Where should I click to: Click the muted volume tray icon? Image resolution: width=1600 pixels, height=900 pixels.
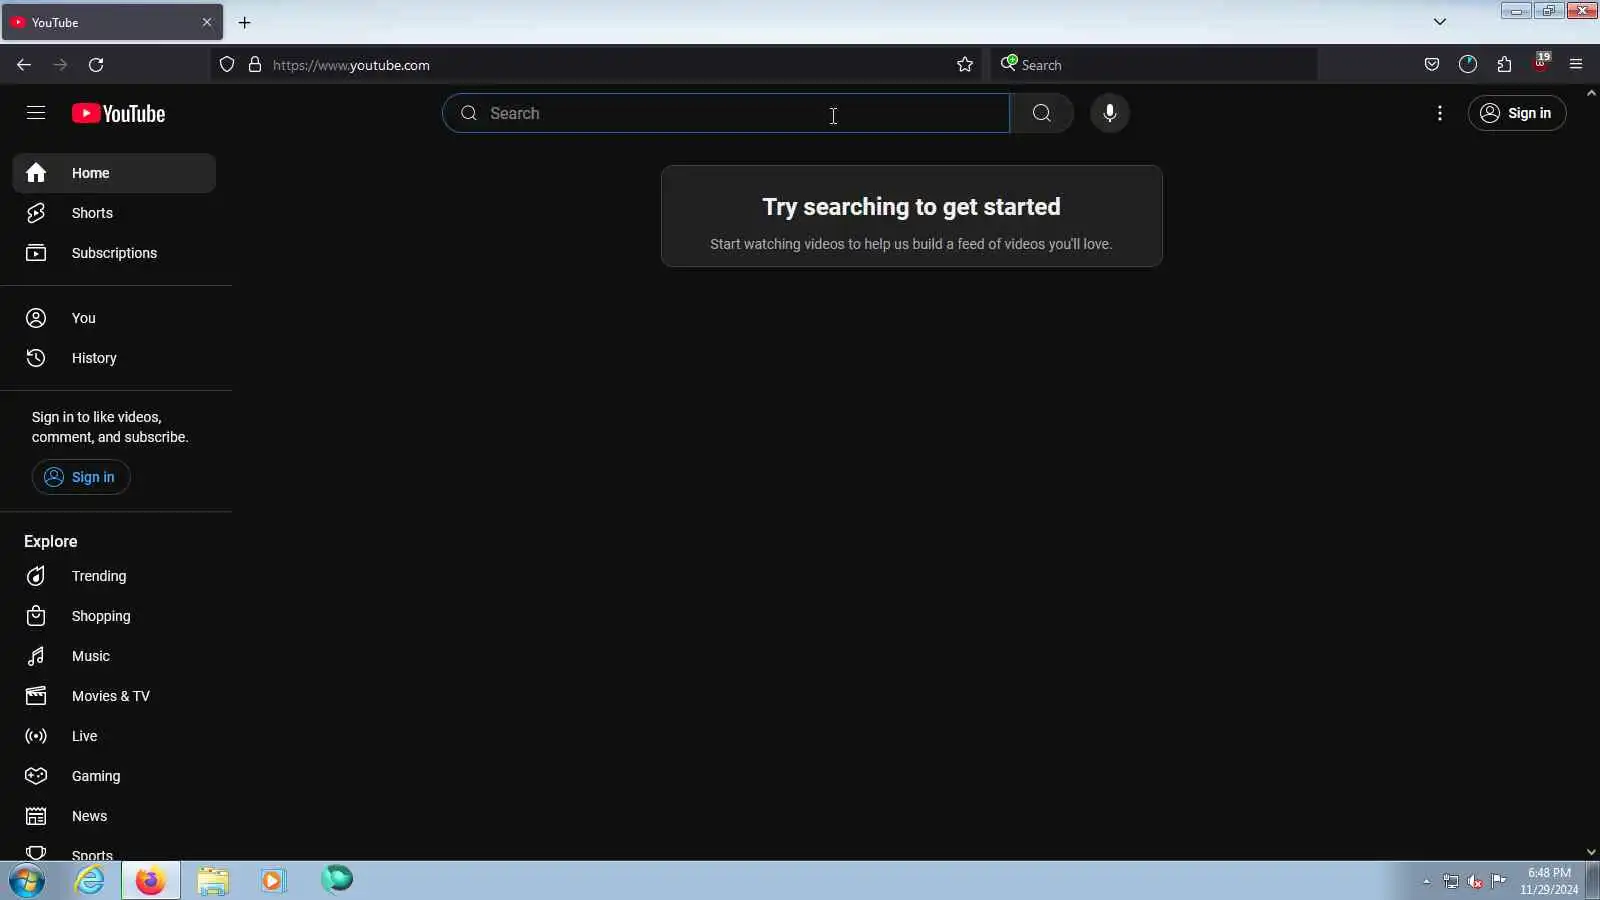1475,882
